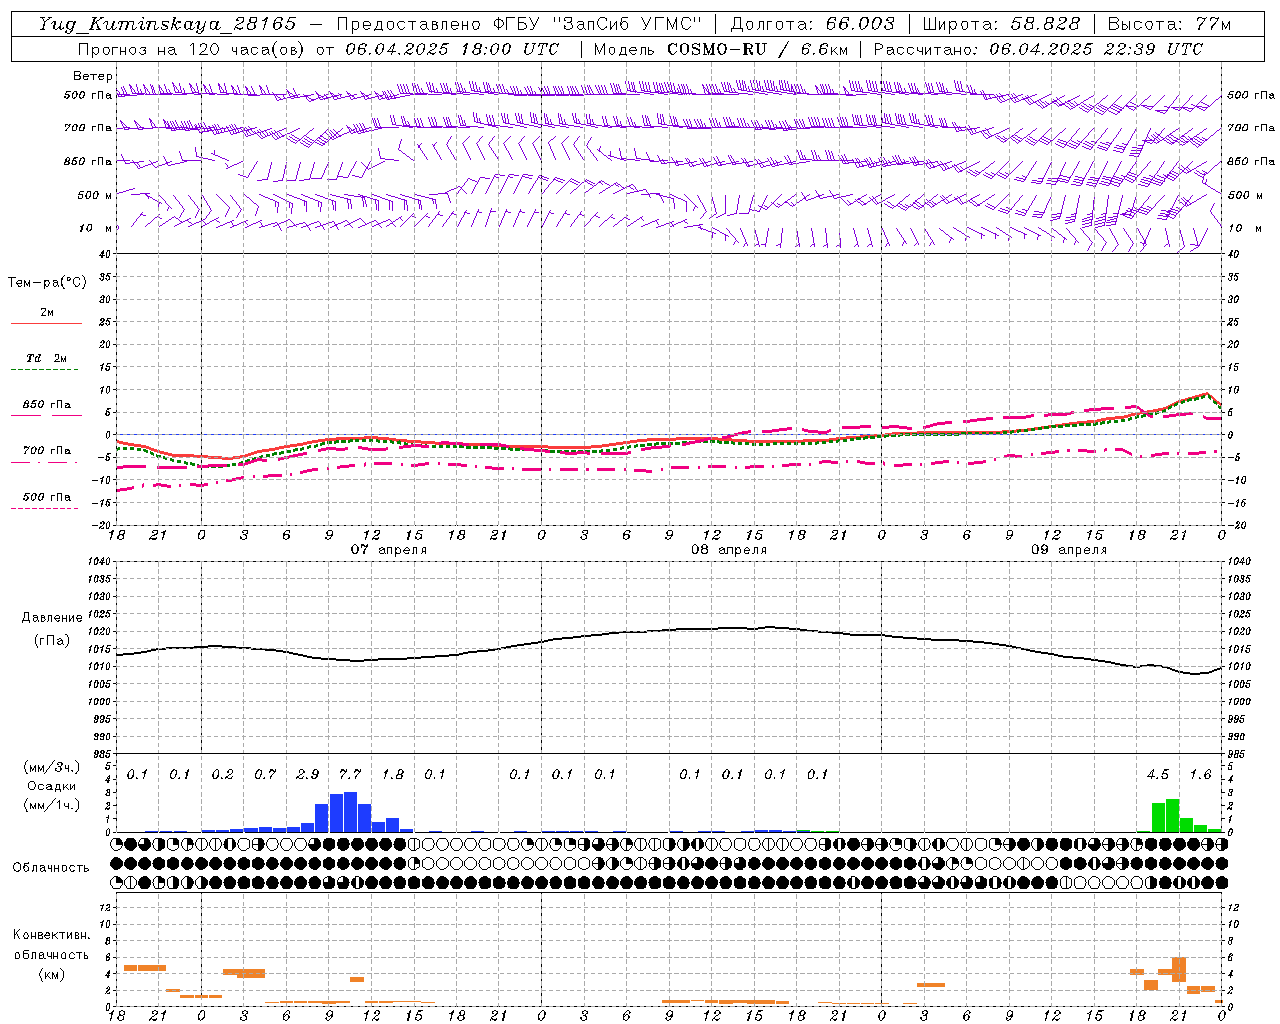Click the Высота: 77м value
The width and height of the screenshot is (1280, 1024).
coord(1169,24)
